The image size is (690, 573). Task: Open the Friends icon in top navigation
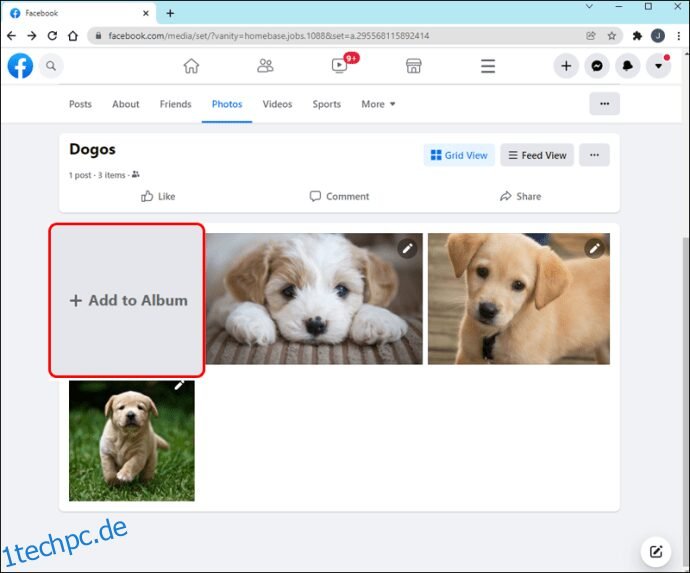click(265, 66)
